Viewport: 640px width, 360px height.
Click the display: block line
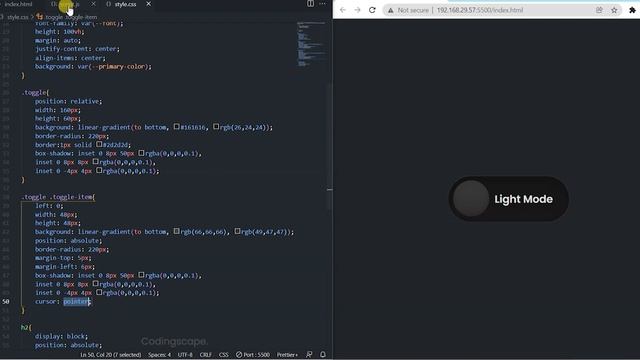click(61, 336)
